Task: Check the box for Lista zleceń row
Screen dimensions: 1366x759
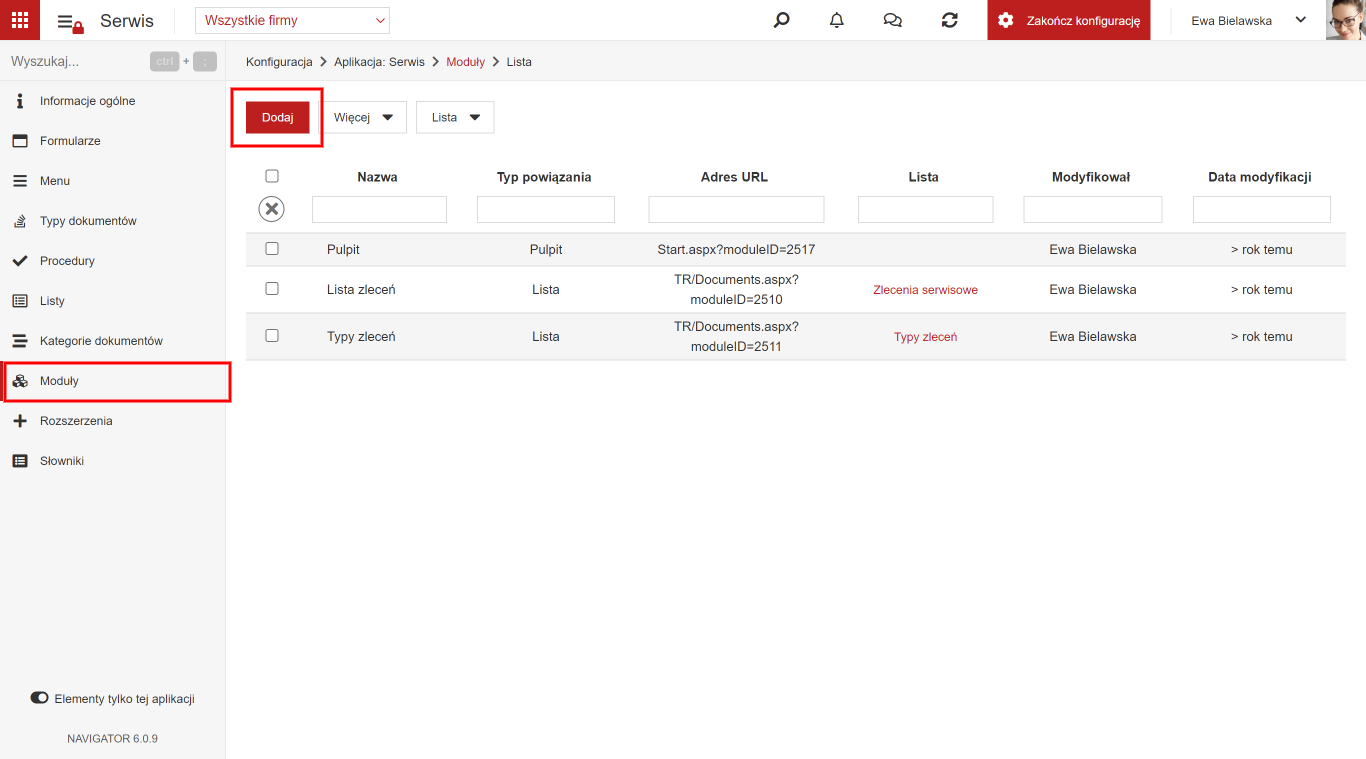Action: pos(272,289)
